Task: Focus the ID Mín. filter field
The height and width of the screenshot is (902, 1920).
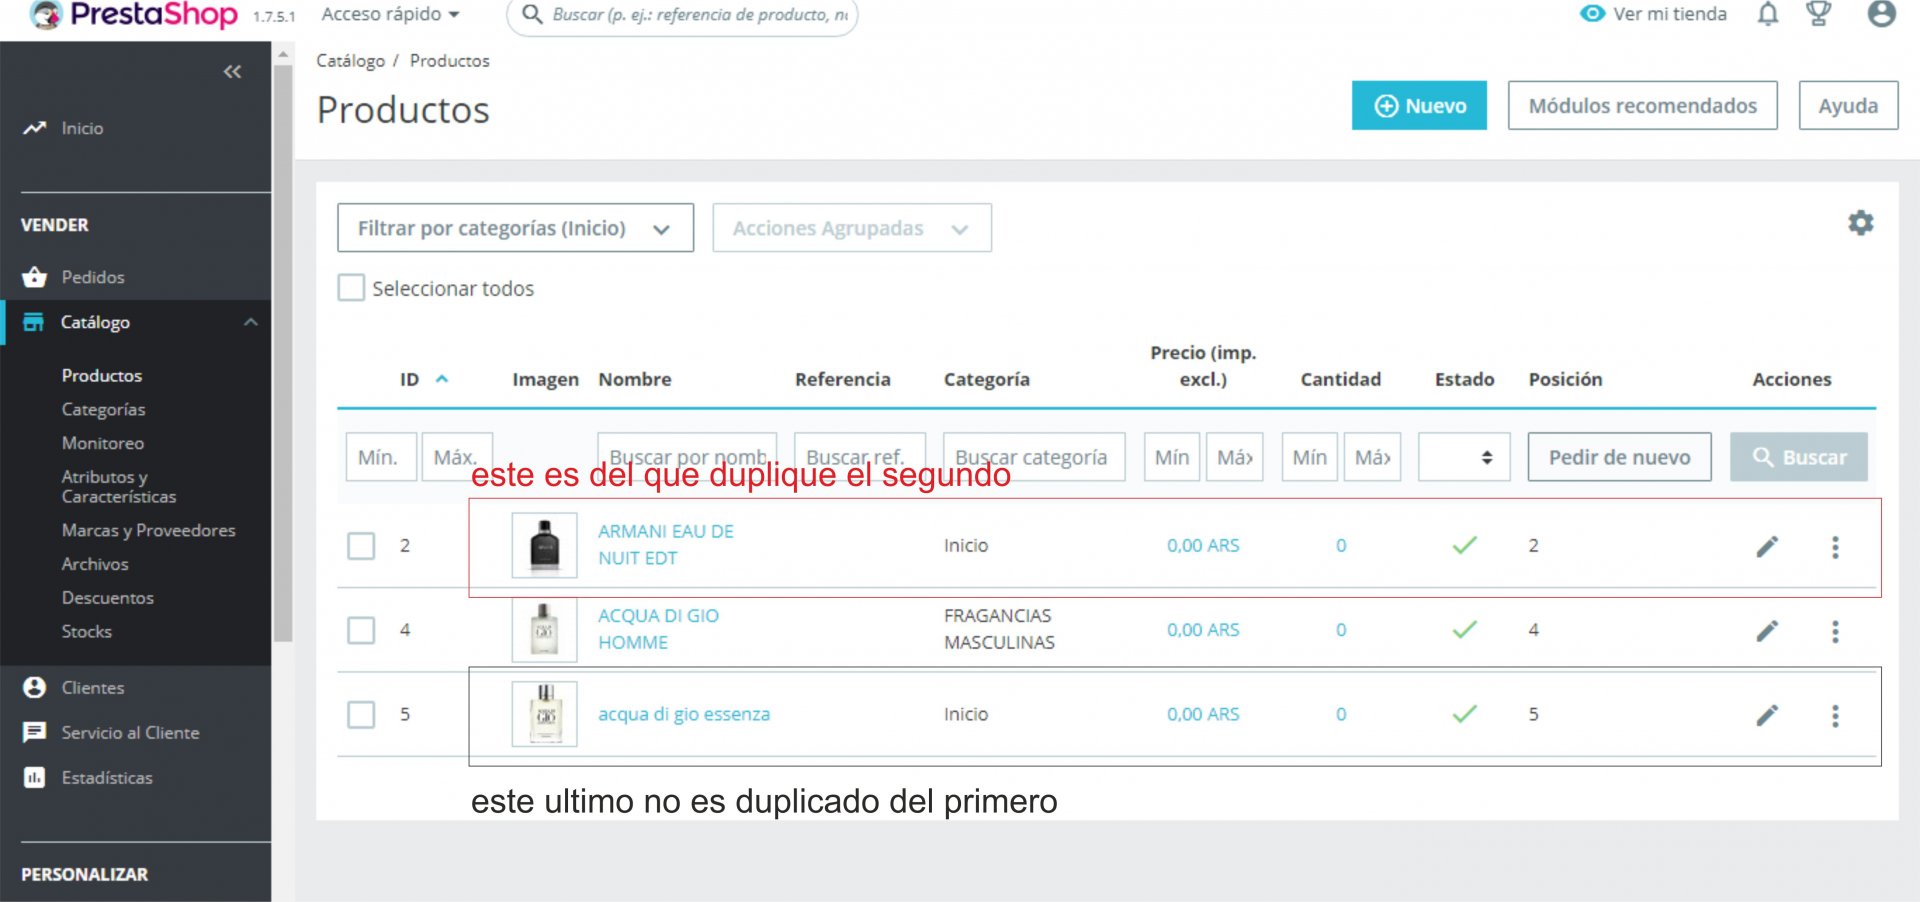Action: pos(381,457)
